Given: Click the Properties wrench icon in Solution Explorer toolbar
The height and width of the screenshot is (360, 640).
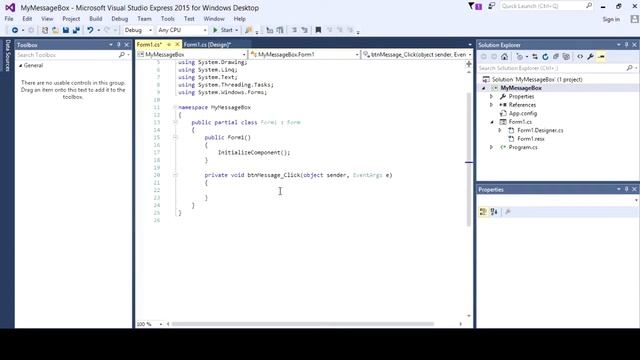Looking at the screenshot, I should coord(590,57).
